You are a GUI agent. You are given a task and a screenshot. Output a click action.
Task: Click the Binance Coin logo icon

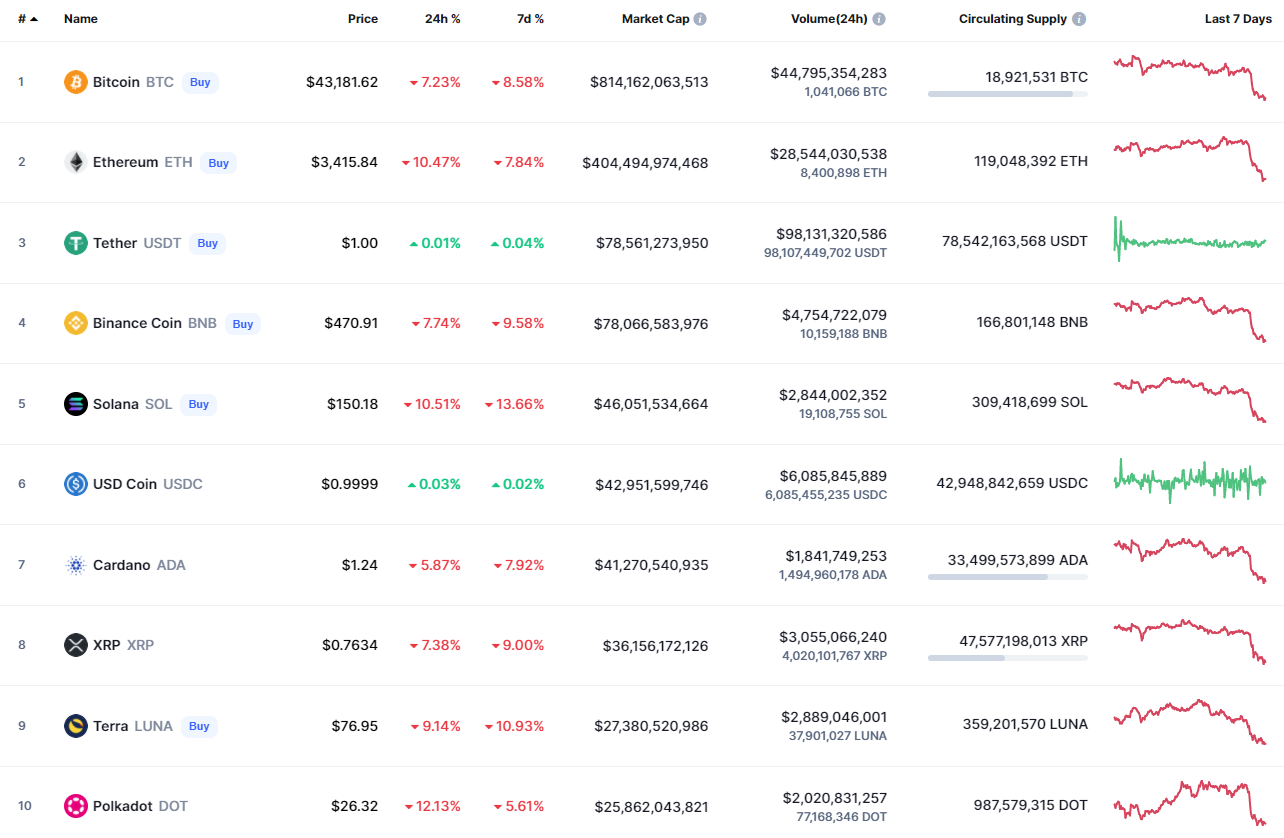(x=76, y=323)
